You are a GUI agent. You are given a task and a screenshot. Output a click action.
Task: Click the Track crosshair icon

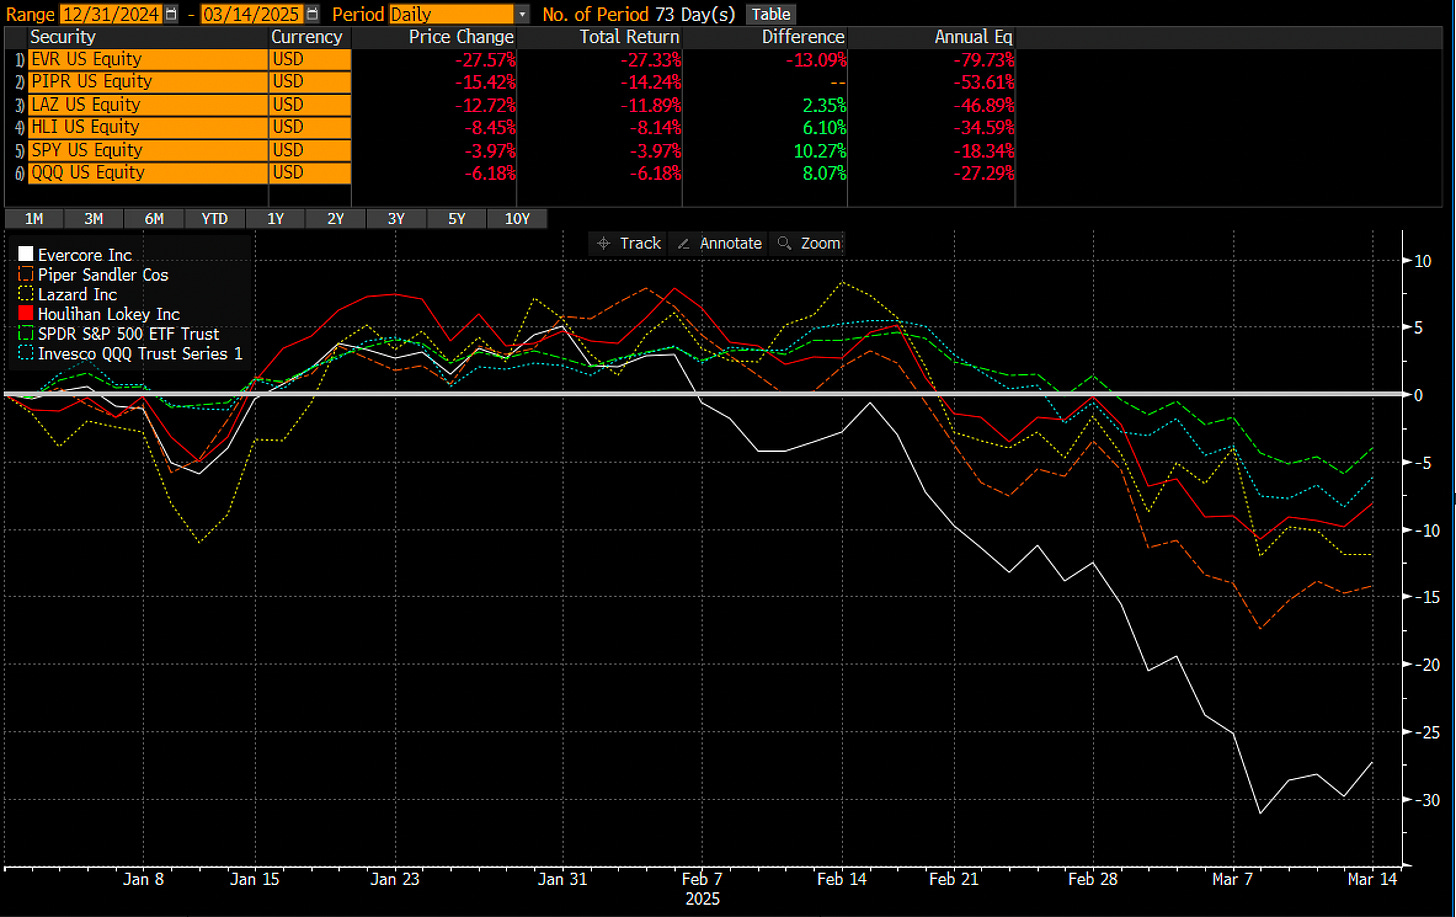[x=603, y=243]
